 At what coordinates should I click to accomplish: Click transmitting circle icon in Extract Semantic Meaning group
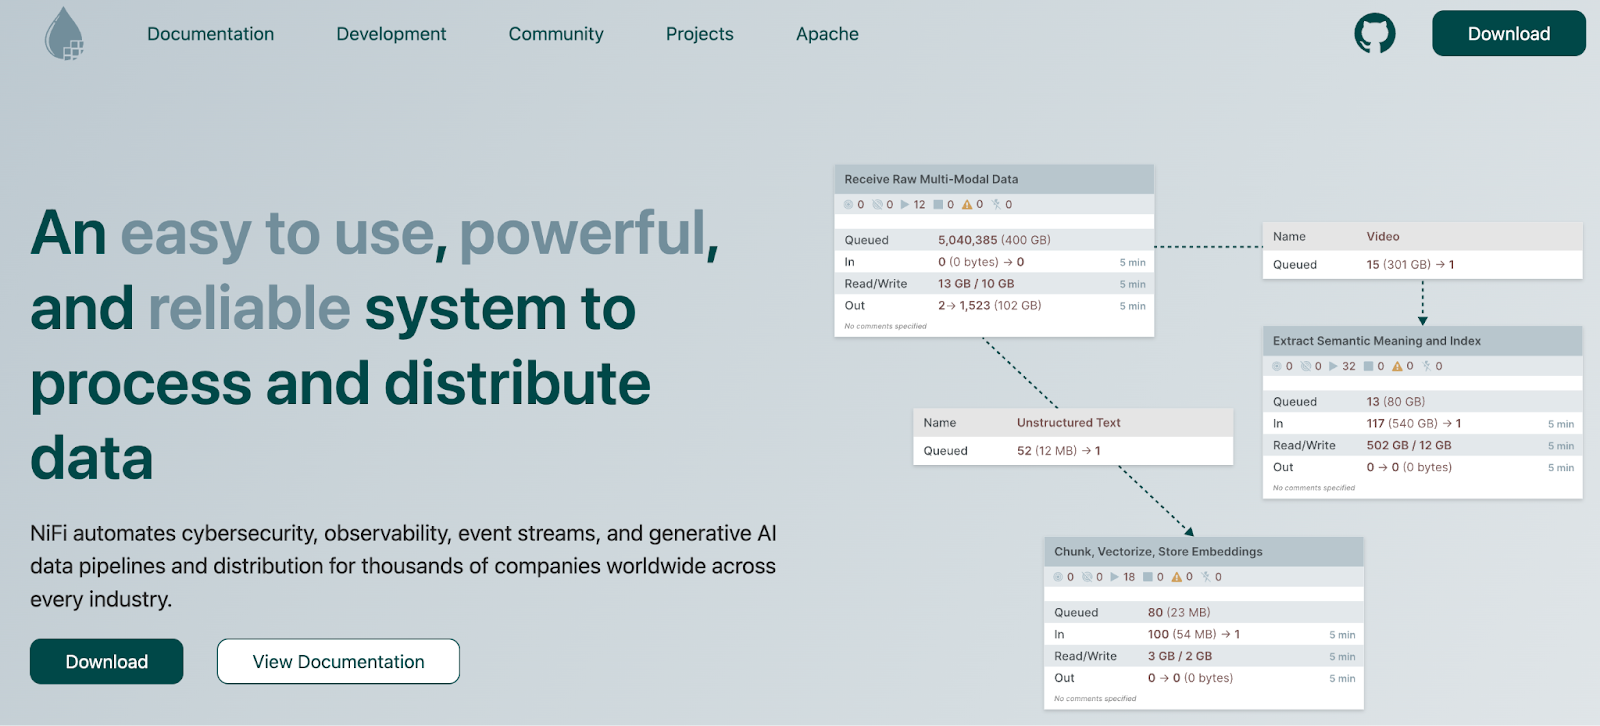1276,366
